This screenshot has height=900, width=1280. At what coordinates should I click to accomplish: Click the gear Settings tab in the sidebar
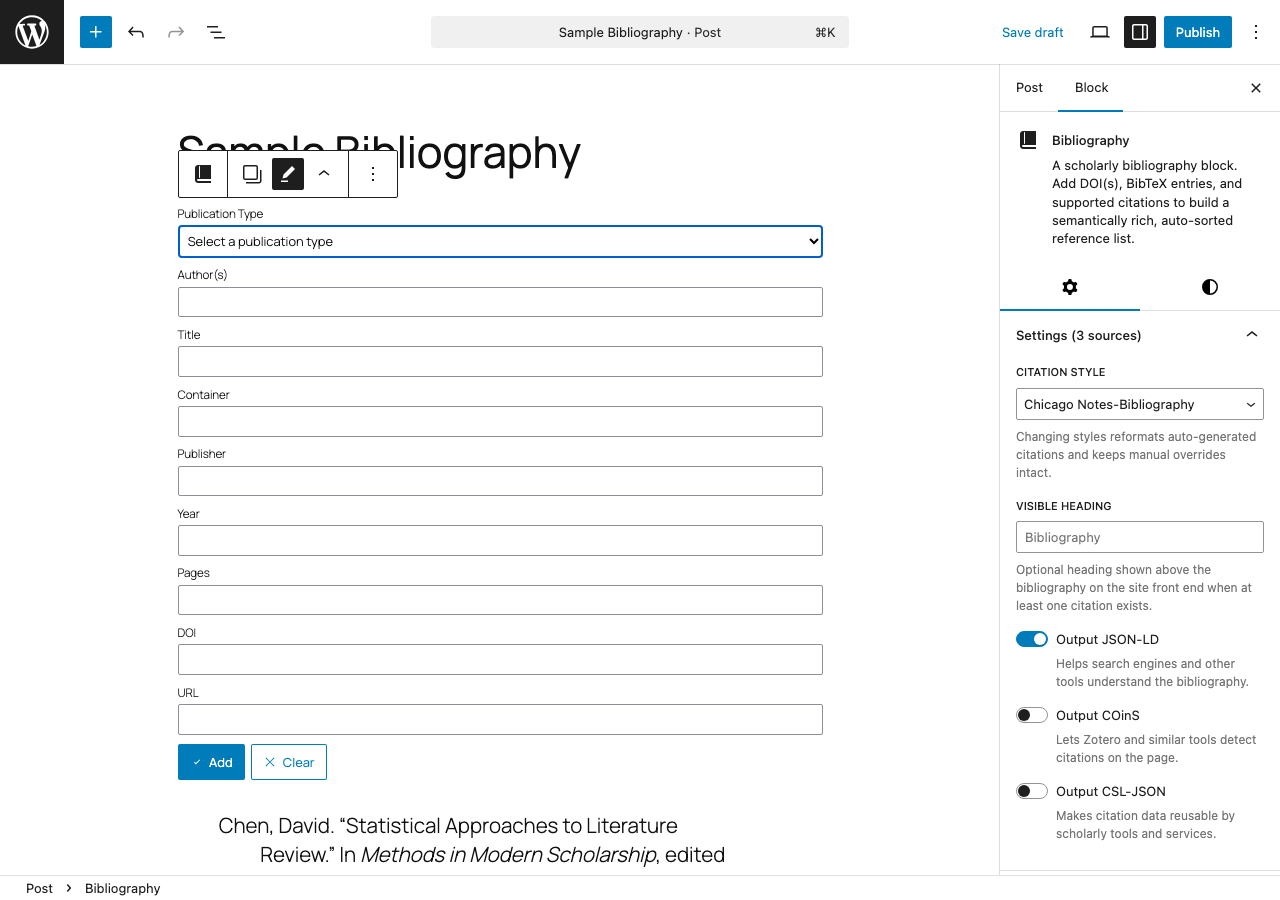tap(1070, 287)
